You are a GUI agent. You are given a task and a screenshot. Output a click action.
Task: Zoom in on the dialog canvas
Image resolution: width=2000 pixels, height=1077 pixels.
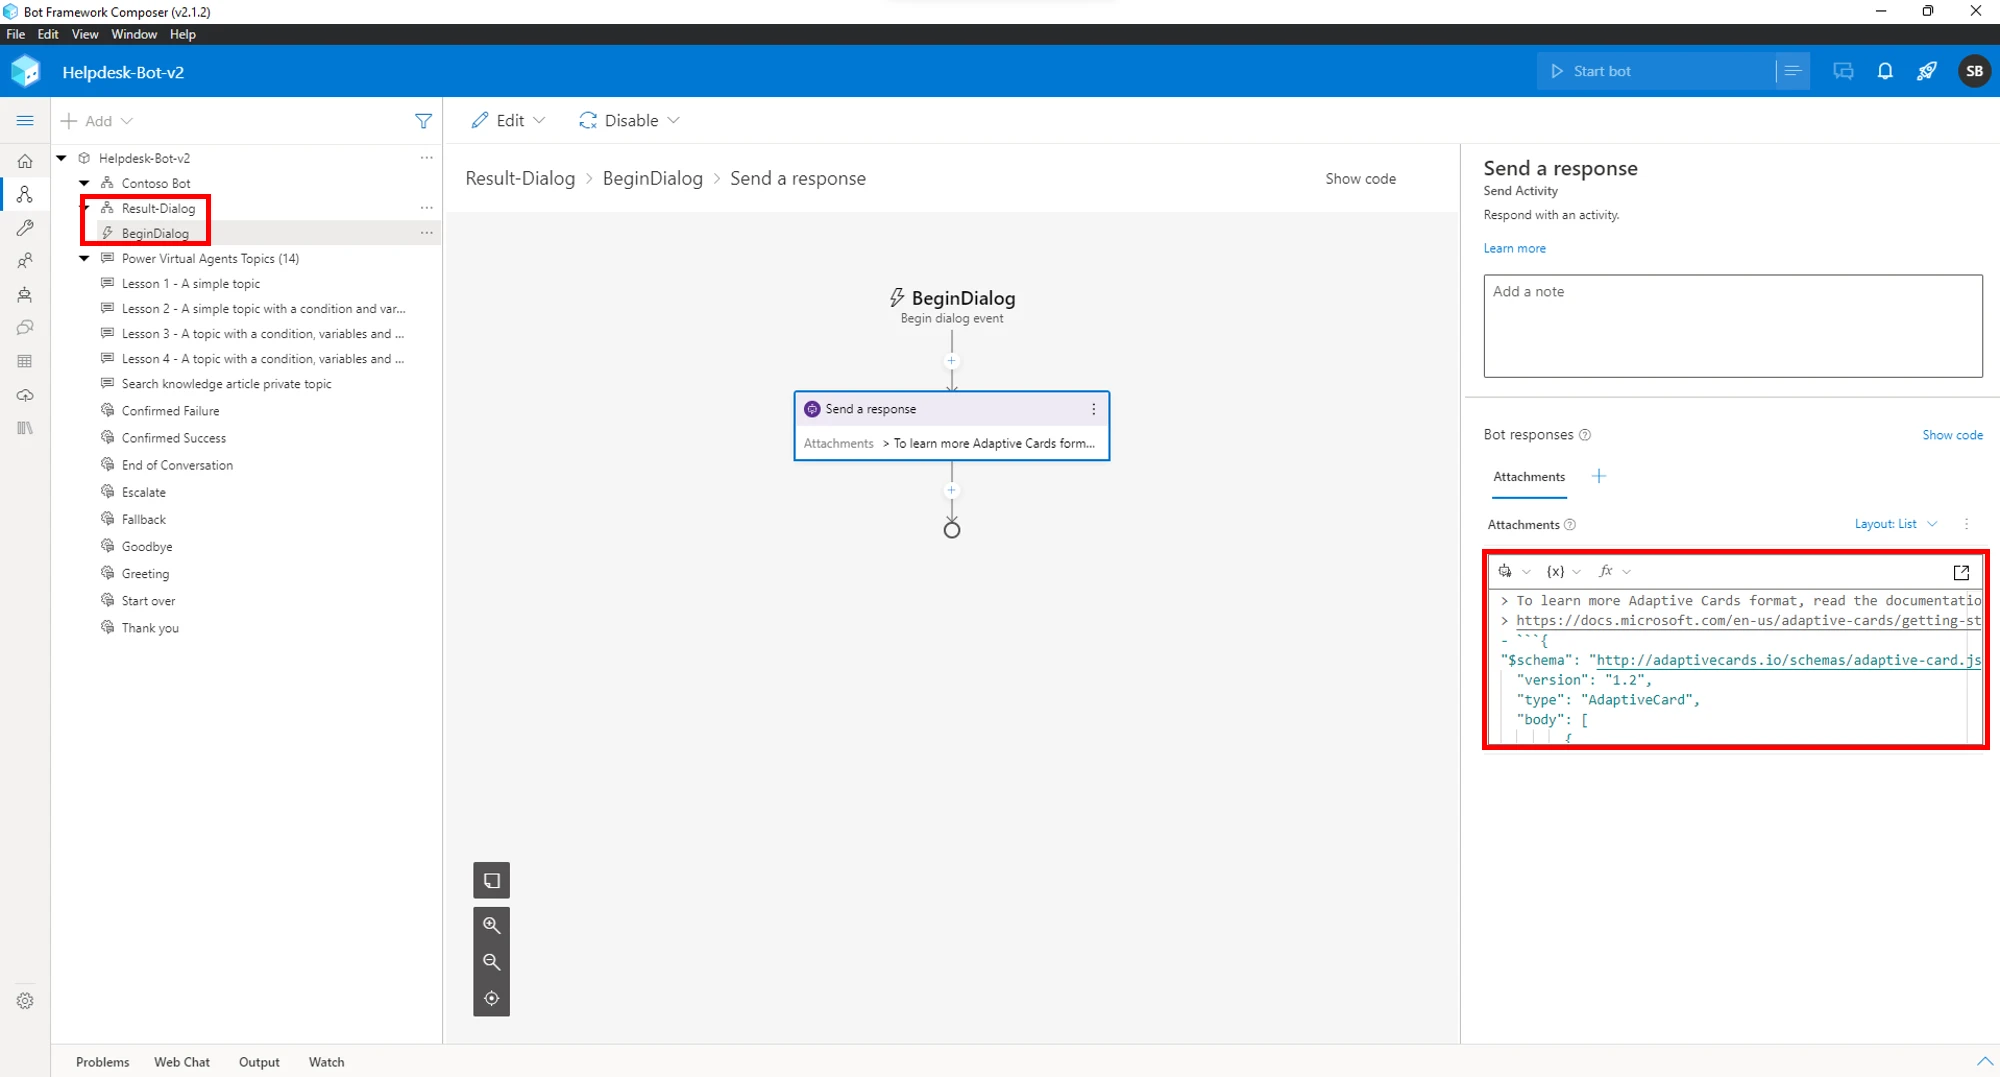491,925
